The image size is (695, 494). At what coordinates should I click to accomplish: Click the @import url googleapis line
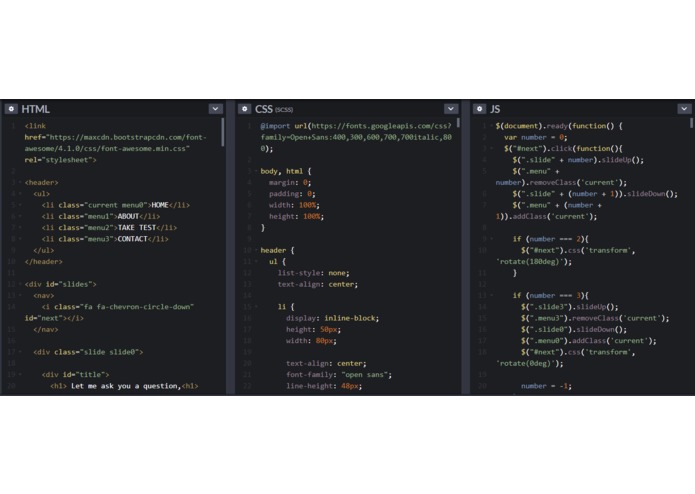click(356, 137)
